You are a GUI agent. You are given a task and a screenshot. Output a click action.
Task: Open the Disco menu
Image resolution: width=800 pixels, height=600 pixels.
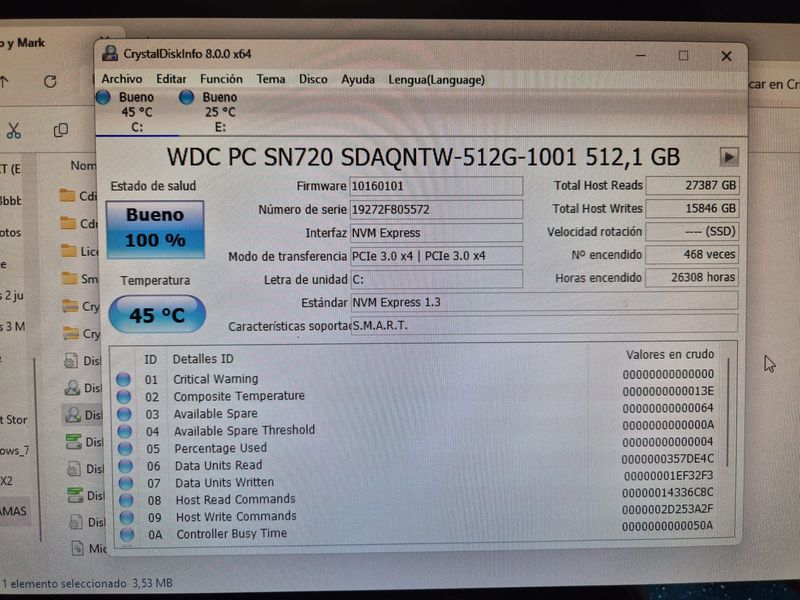point(313,80)
